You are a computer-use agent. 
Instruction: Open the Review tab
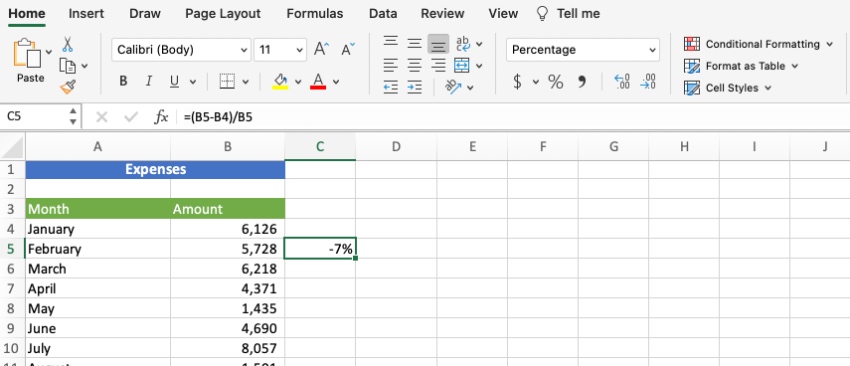[442, 14]
